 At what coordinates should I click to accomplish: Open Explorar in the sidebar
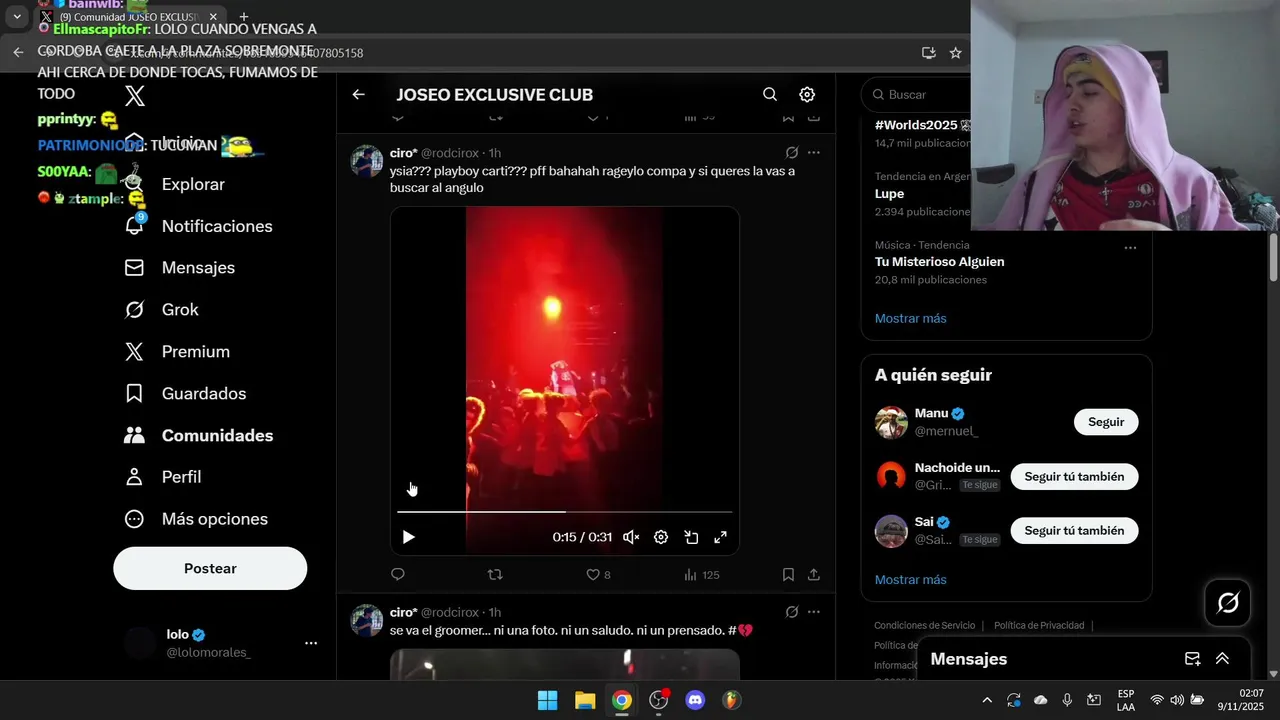click(x=174, y=184)
